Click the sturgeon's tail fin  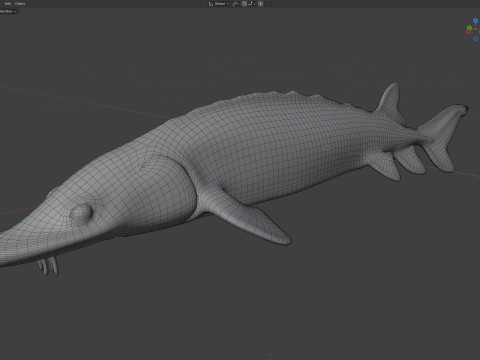[442, 137]
